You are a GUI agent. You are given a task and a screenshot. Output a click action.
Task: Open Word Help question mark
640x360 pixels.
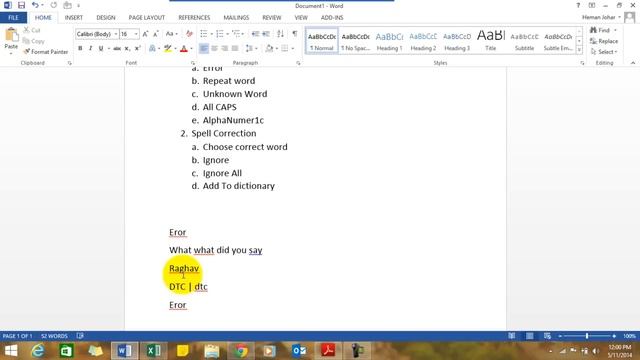578,5
